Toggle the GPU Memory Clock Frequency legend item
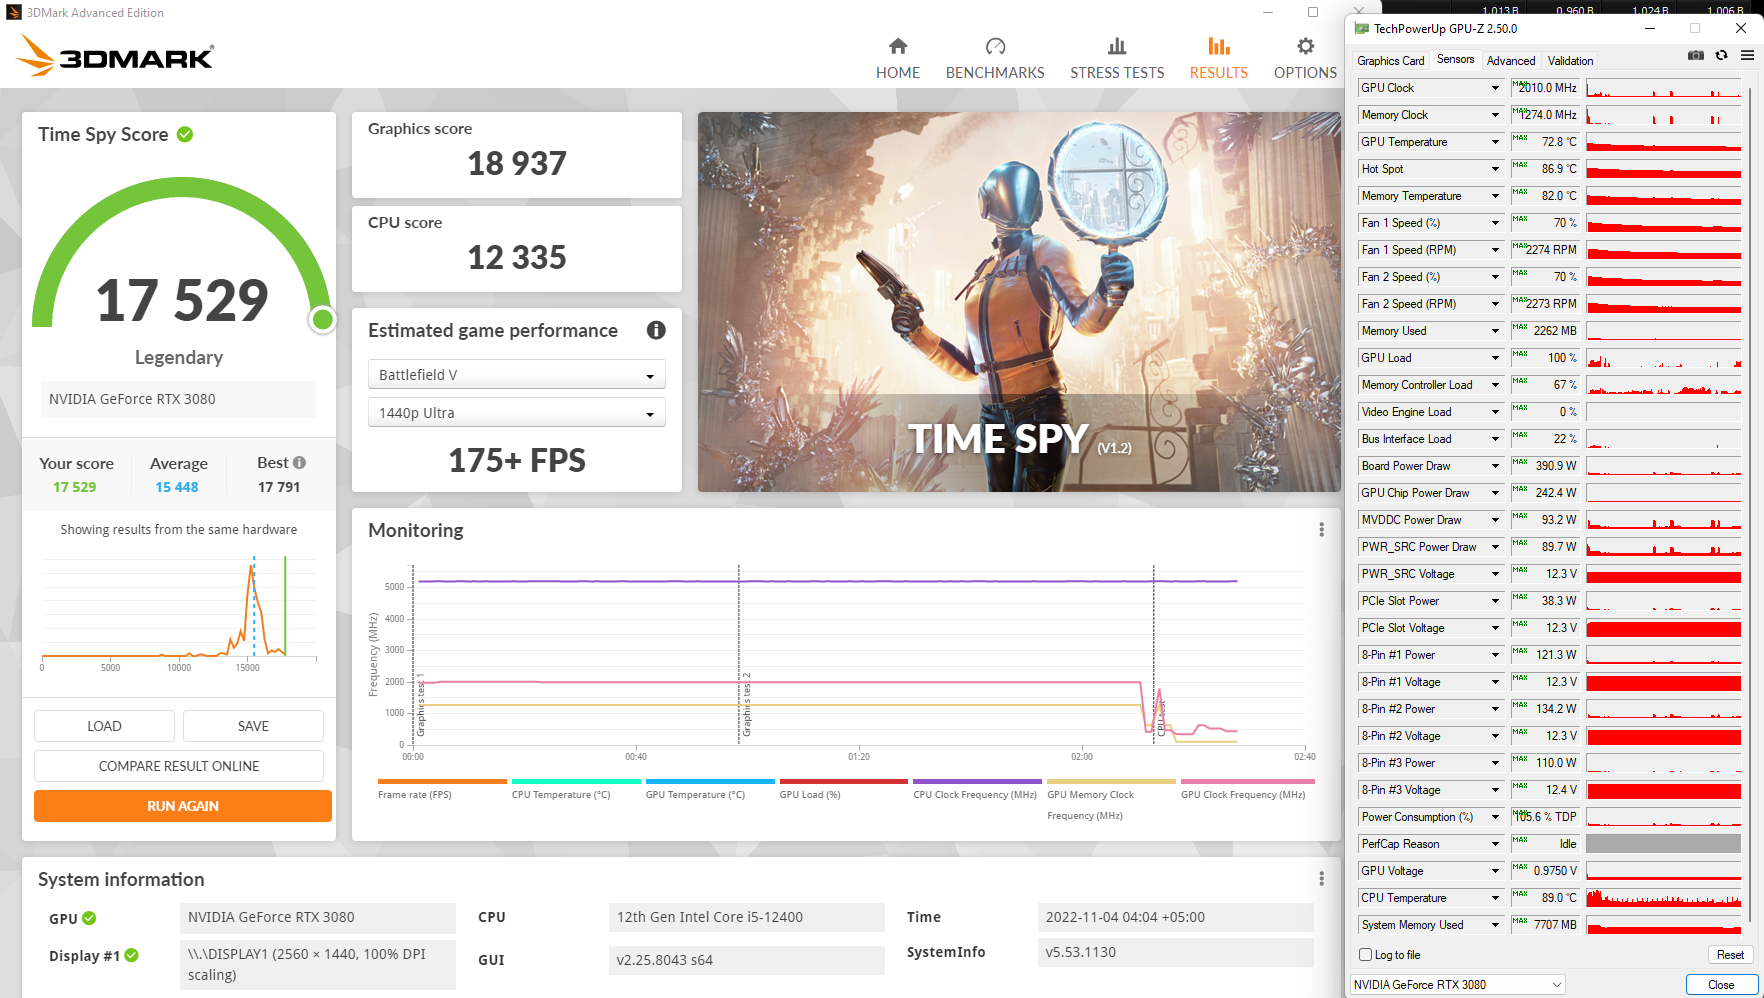This screenshot has width=1764, height=998. pos(1111,799)
